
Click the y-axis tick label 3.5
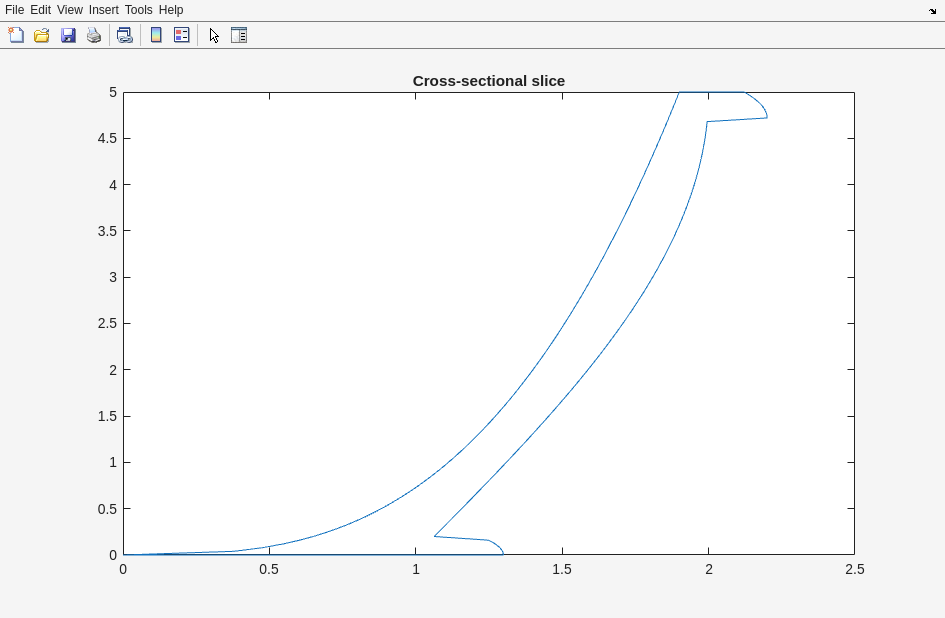107,231
